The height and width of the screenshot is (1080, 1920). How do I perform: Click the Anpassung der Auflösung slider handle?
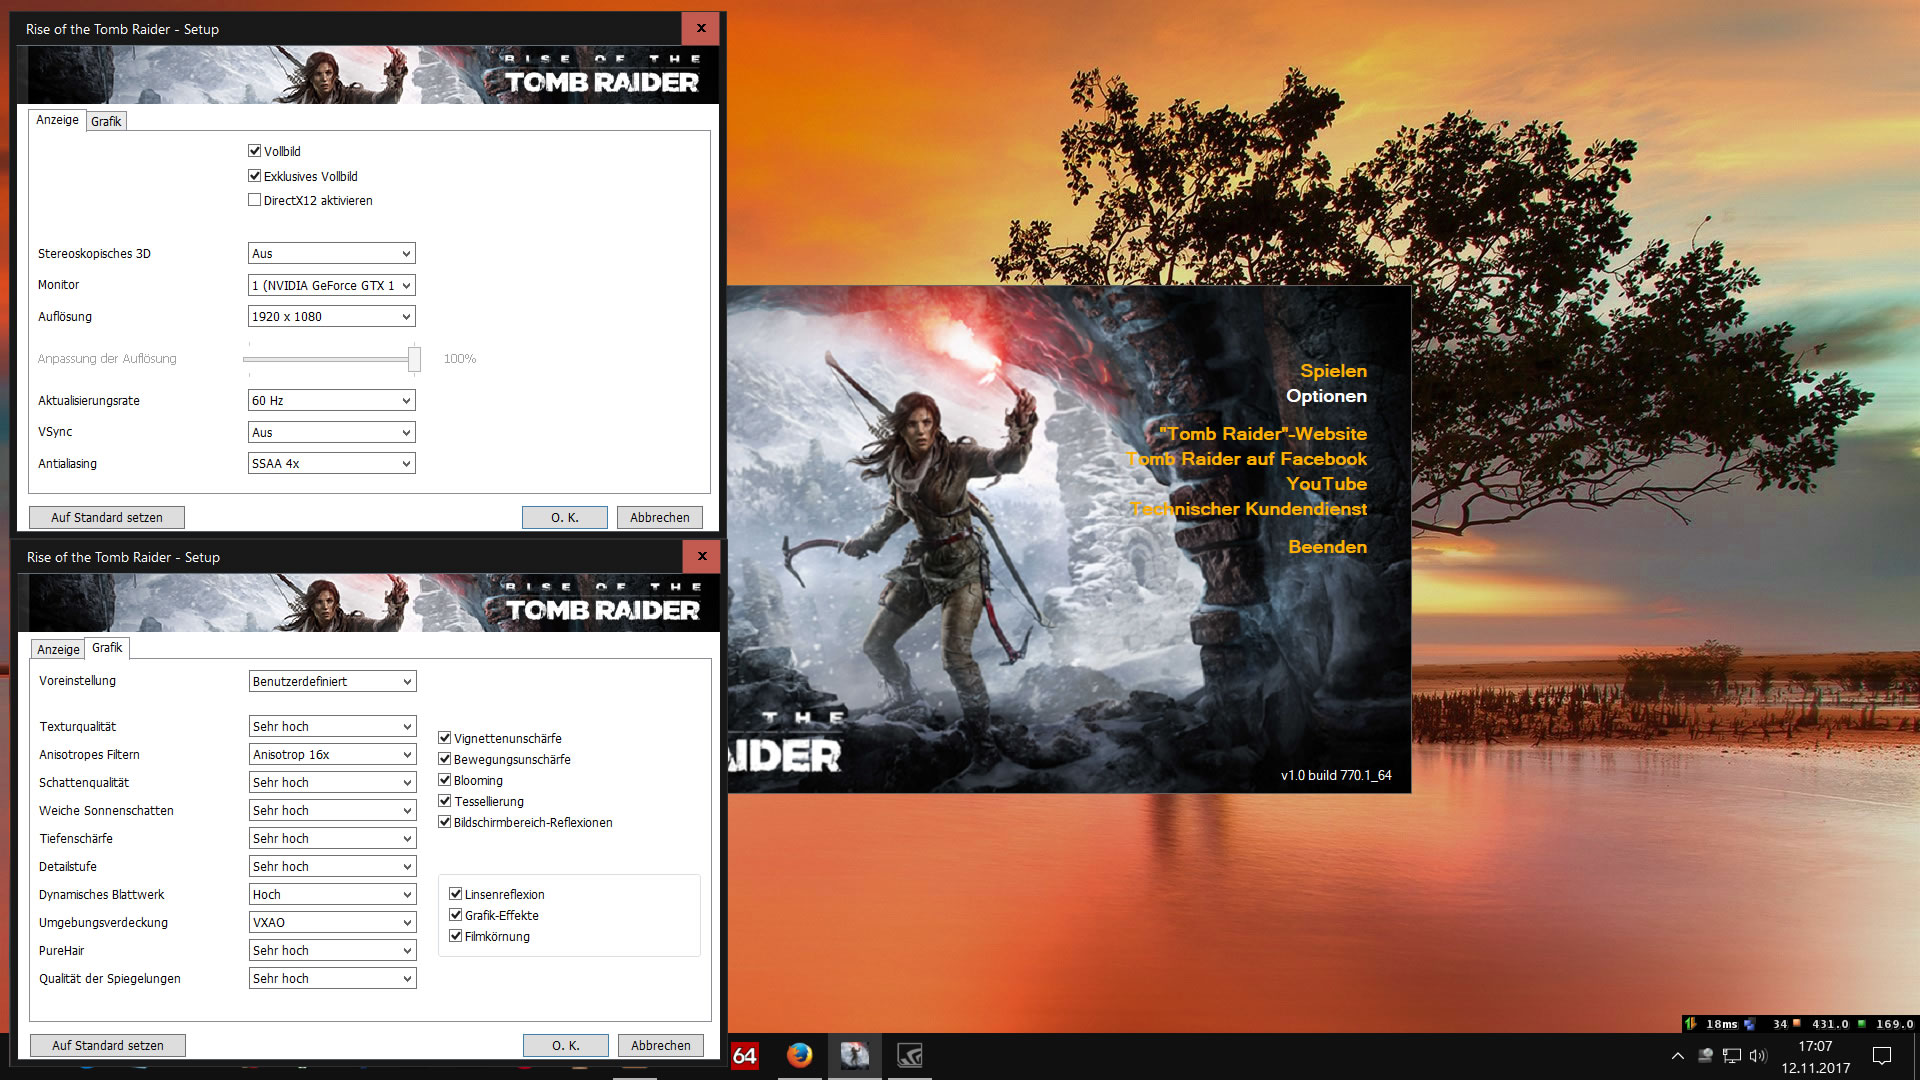(414, 359)
